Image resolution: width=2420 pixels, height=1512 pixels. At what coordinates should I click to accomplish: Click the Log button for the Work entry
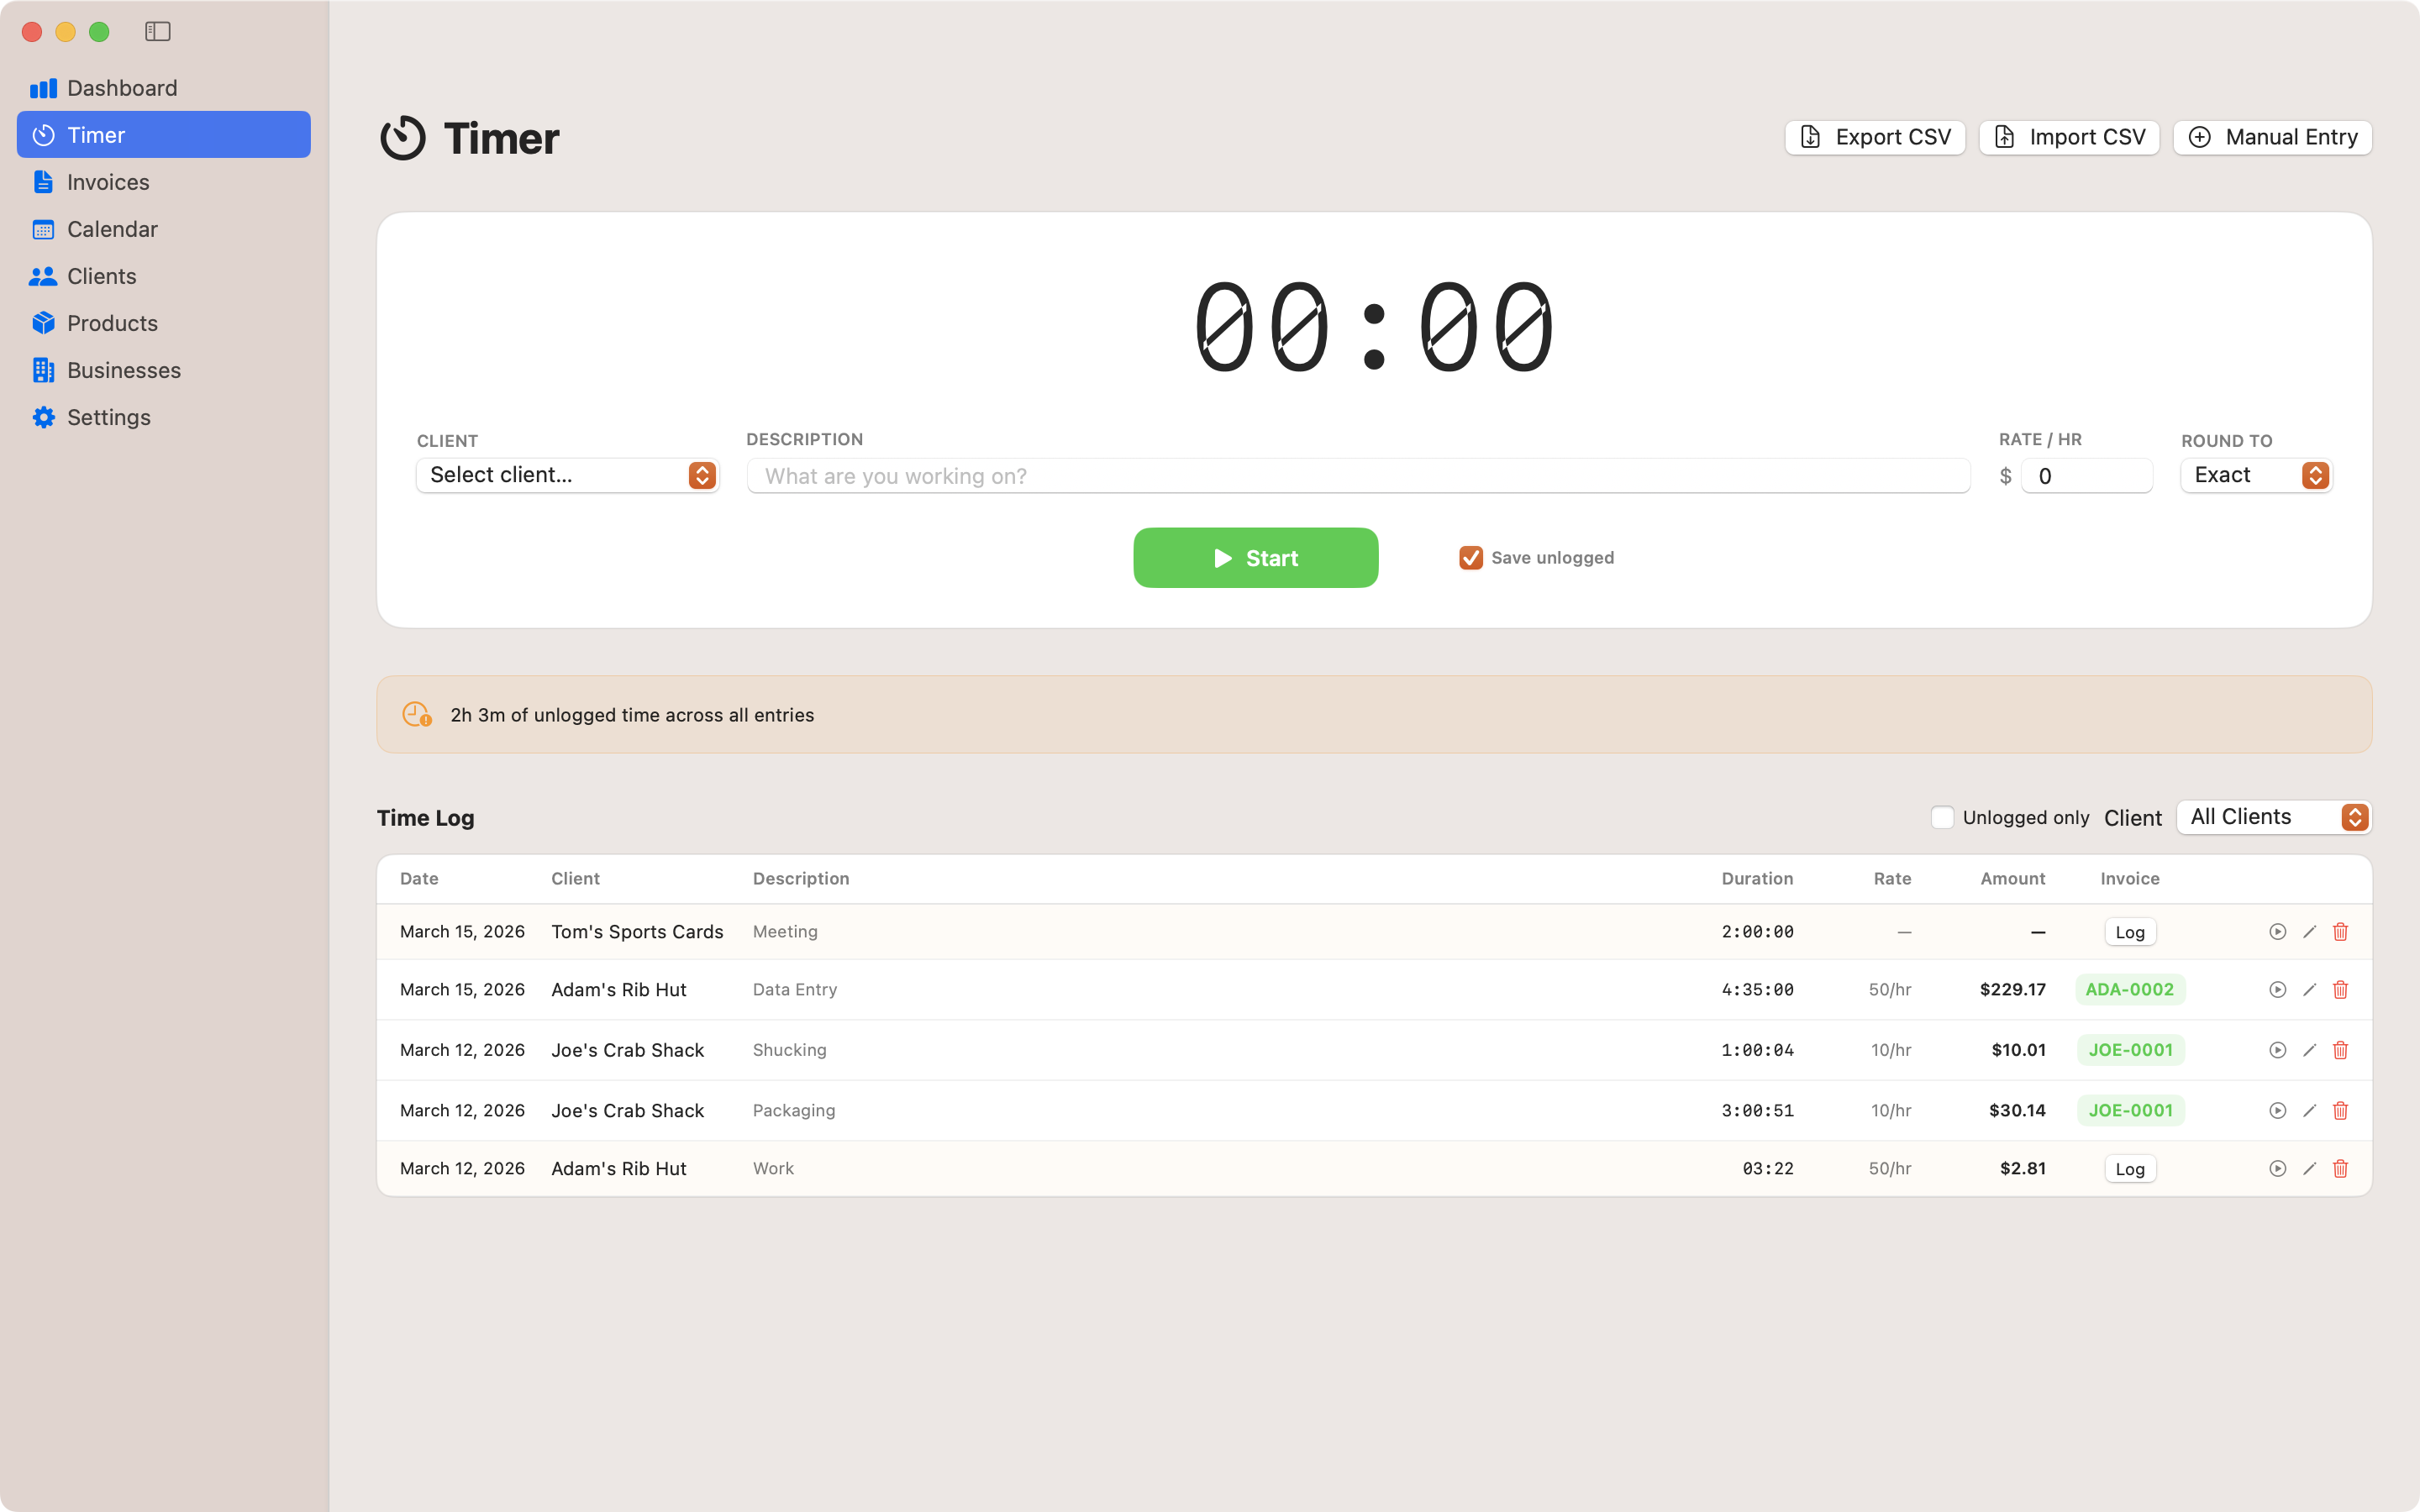(2130, 1169)
